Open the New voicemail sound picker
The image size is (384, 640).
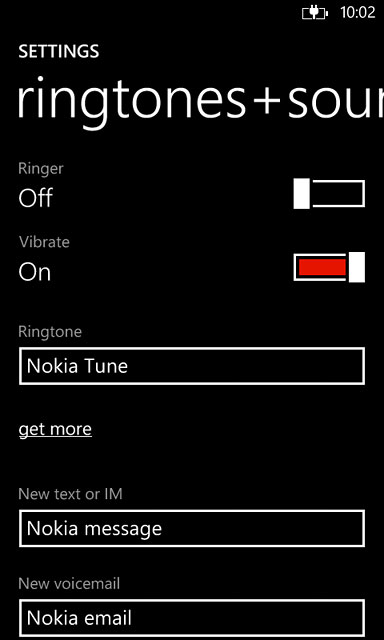coord(192,618)
